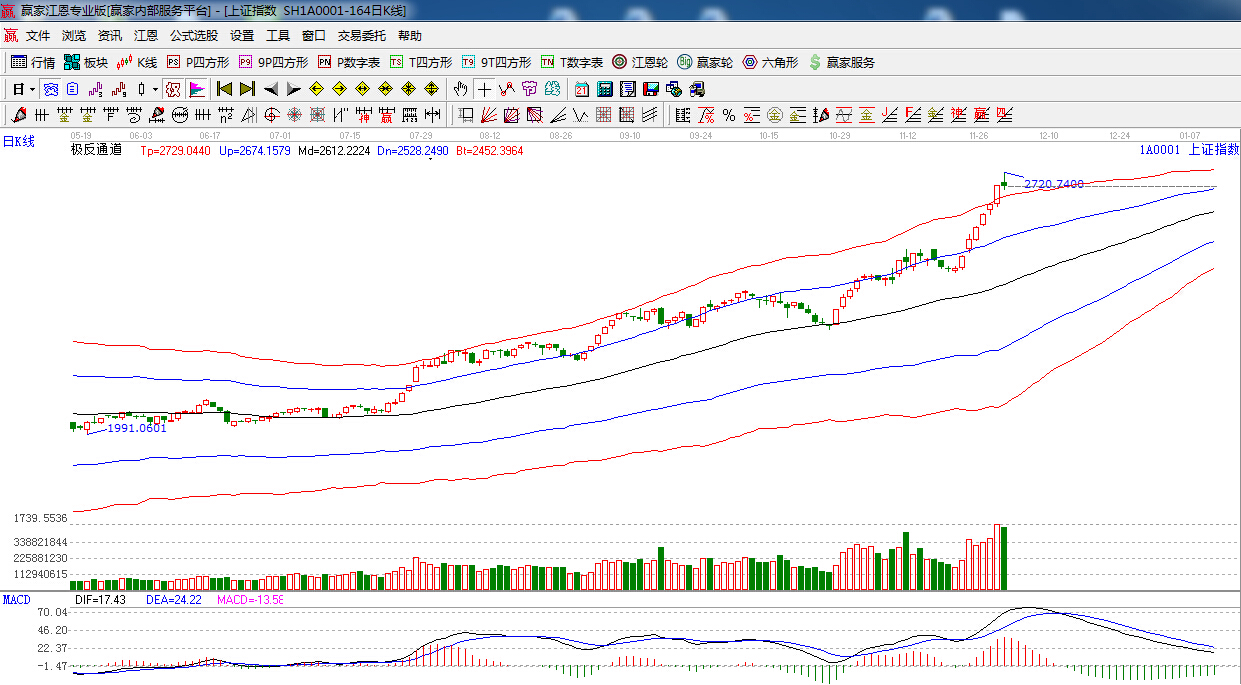Jump to first bar with skip-to-start arrow
Viewport: 1241px width, 685px height.
click(225, 89)
